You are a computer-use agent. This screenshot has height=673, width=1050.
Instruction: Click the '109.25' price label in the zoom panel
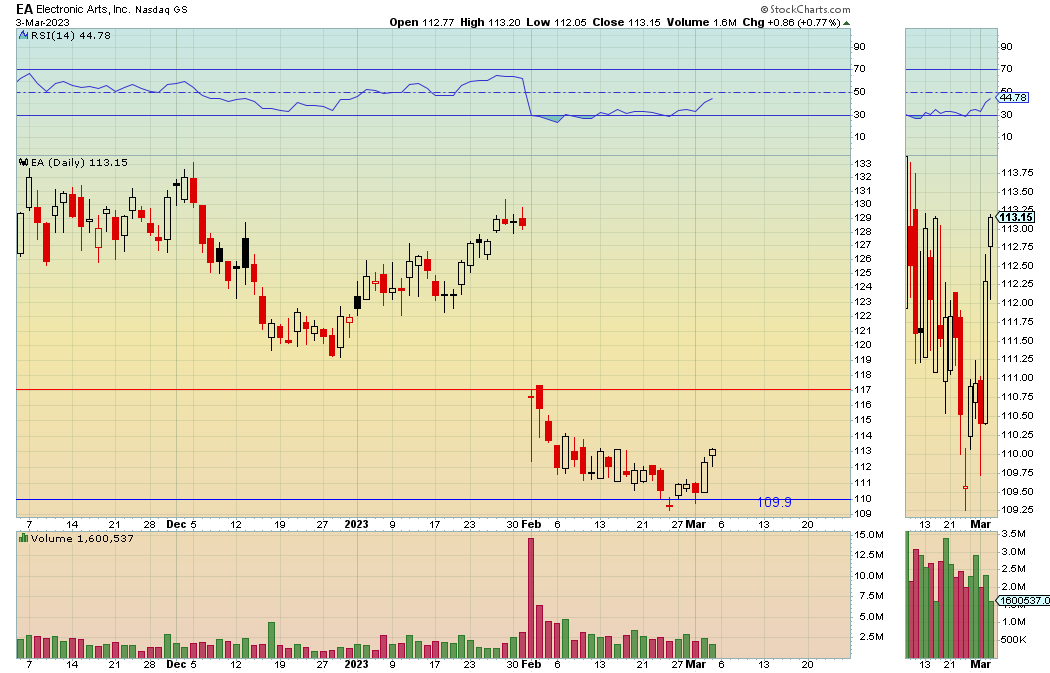[1017, 509]
